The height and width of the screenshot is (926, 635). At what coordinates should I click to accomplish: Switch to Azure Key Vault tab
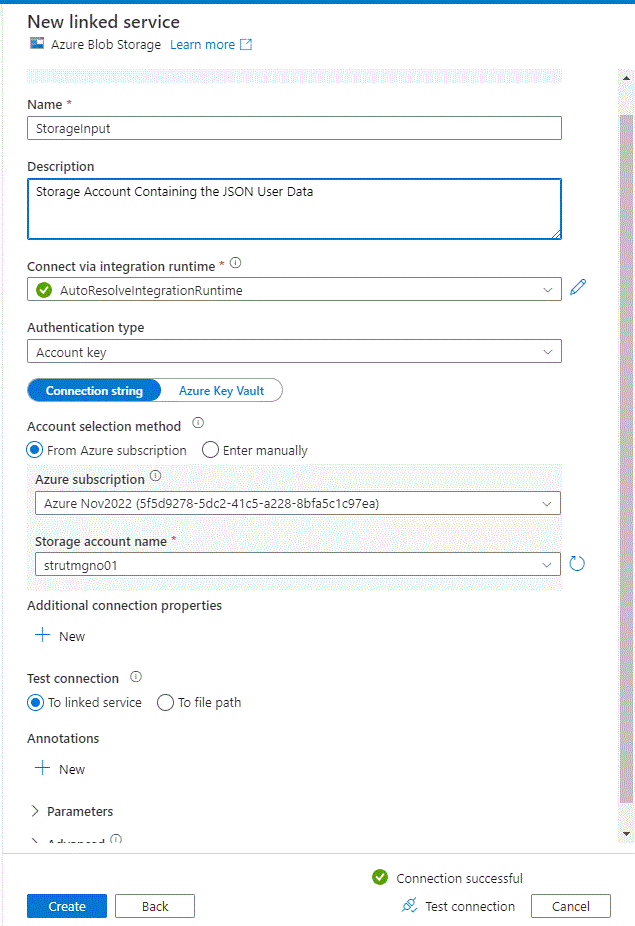(222, 390)
